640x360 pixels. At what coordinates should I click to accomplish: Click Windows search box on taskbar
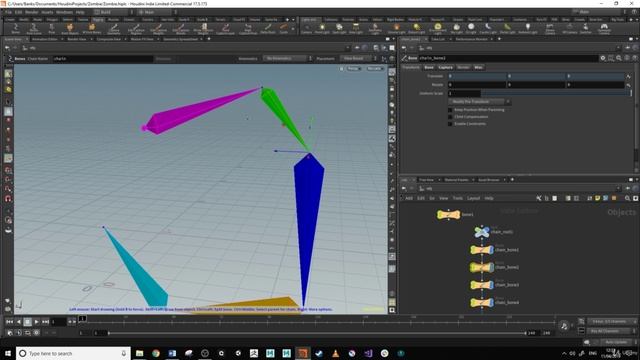pyautogui.click(x=73, y=353)
